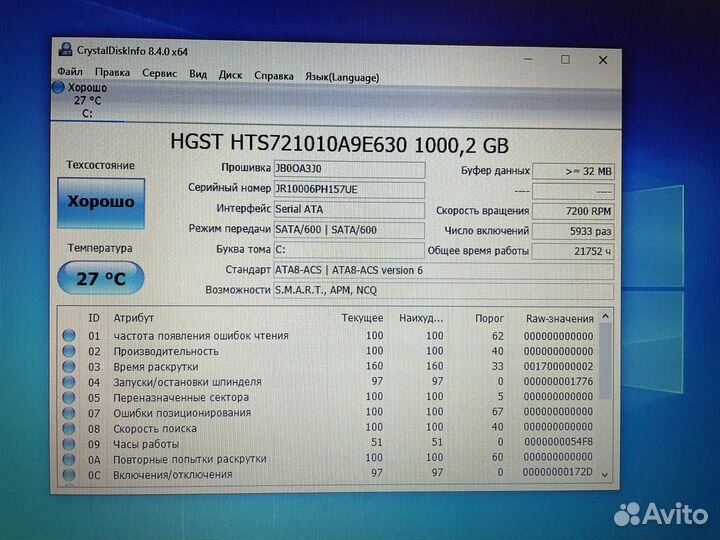The height and width of the screenshot is (540, 720).
Task: Click the ID column header
Action: coord(94,318)
